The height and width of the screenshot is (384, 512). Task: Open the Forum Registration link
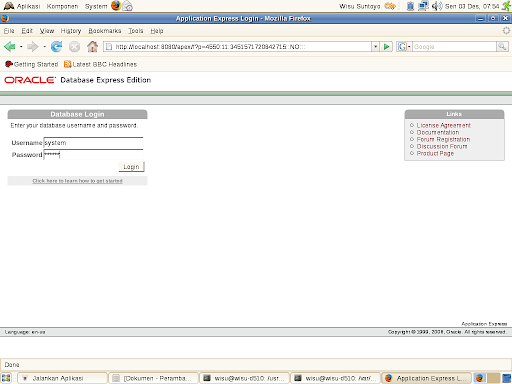pos(443,139)
